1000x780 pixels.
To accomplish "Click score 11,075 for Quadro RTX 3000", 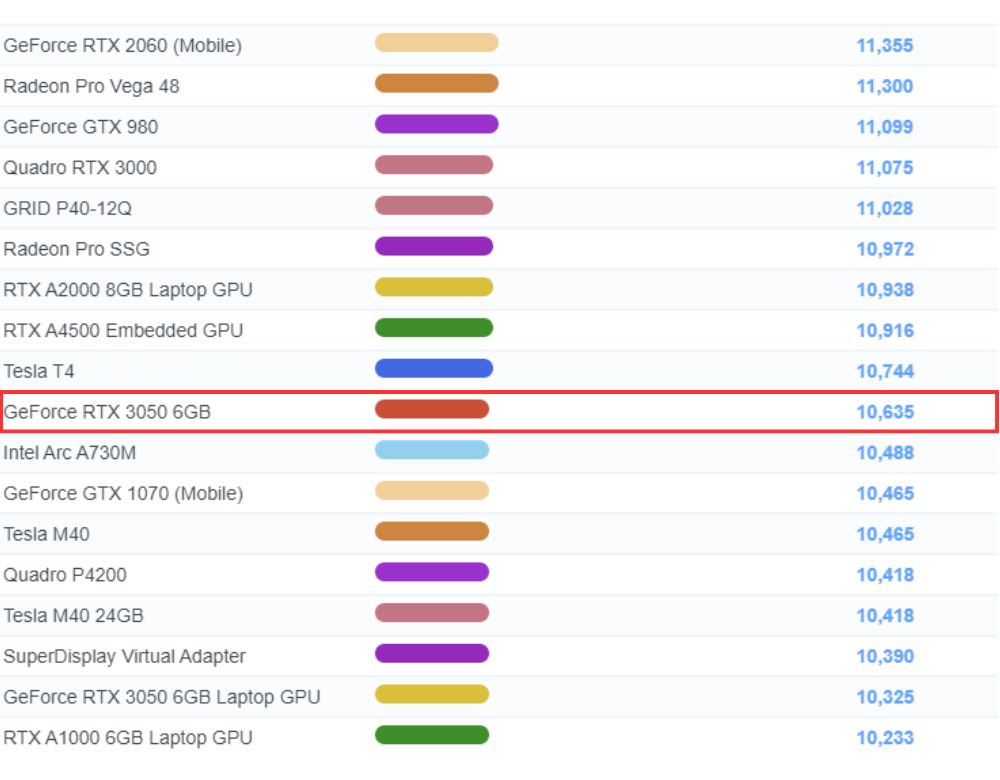I will pos(885,168).
